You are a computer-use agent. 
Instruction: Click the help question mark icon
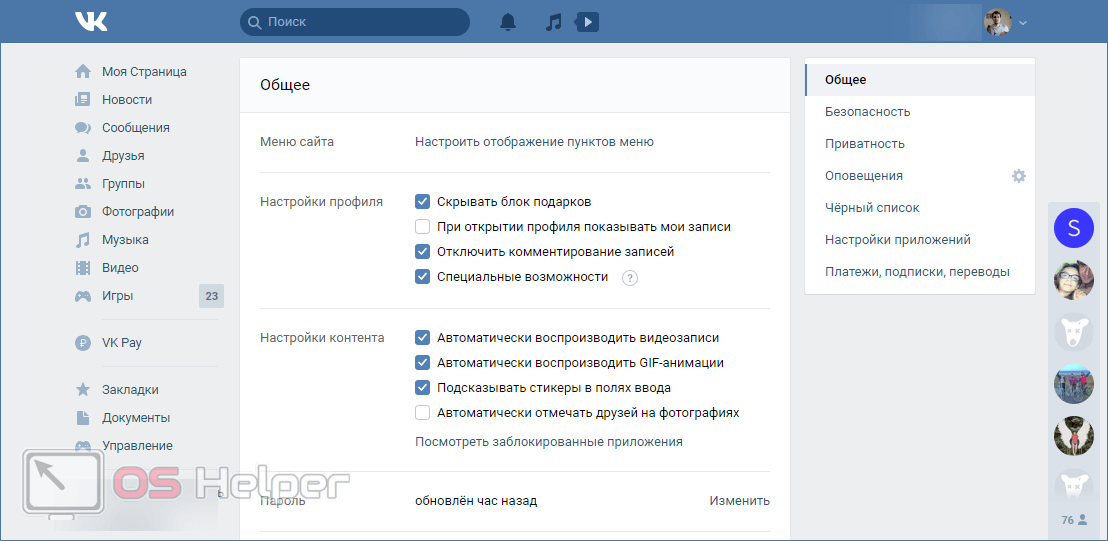(629, 278)
